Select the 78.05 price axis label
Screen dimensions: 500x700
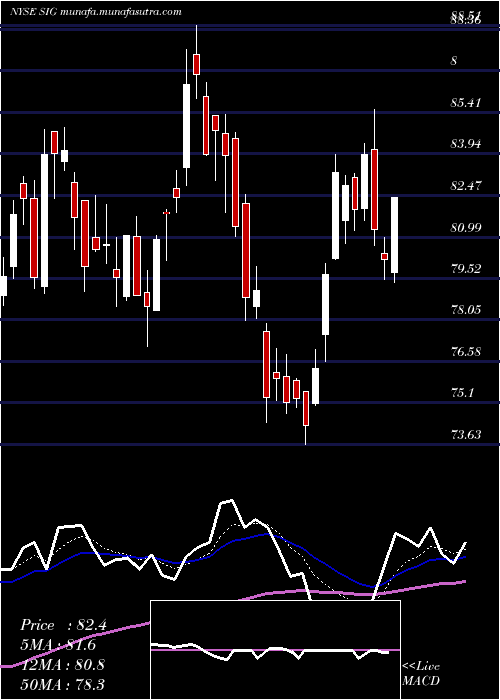tap(466, 309)
